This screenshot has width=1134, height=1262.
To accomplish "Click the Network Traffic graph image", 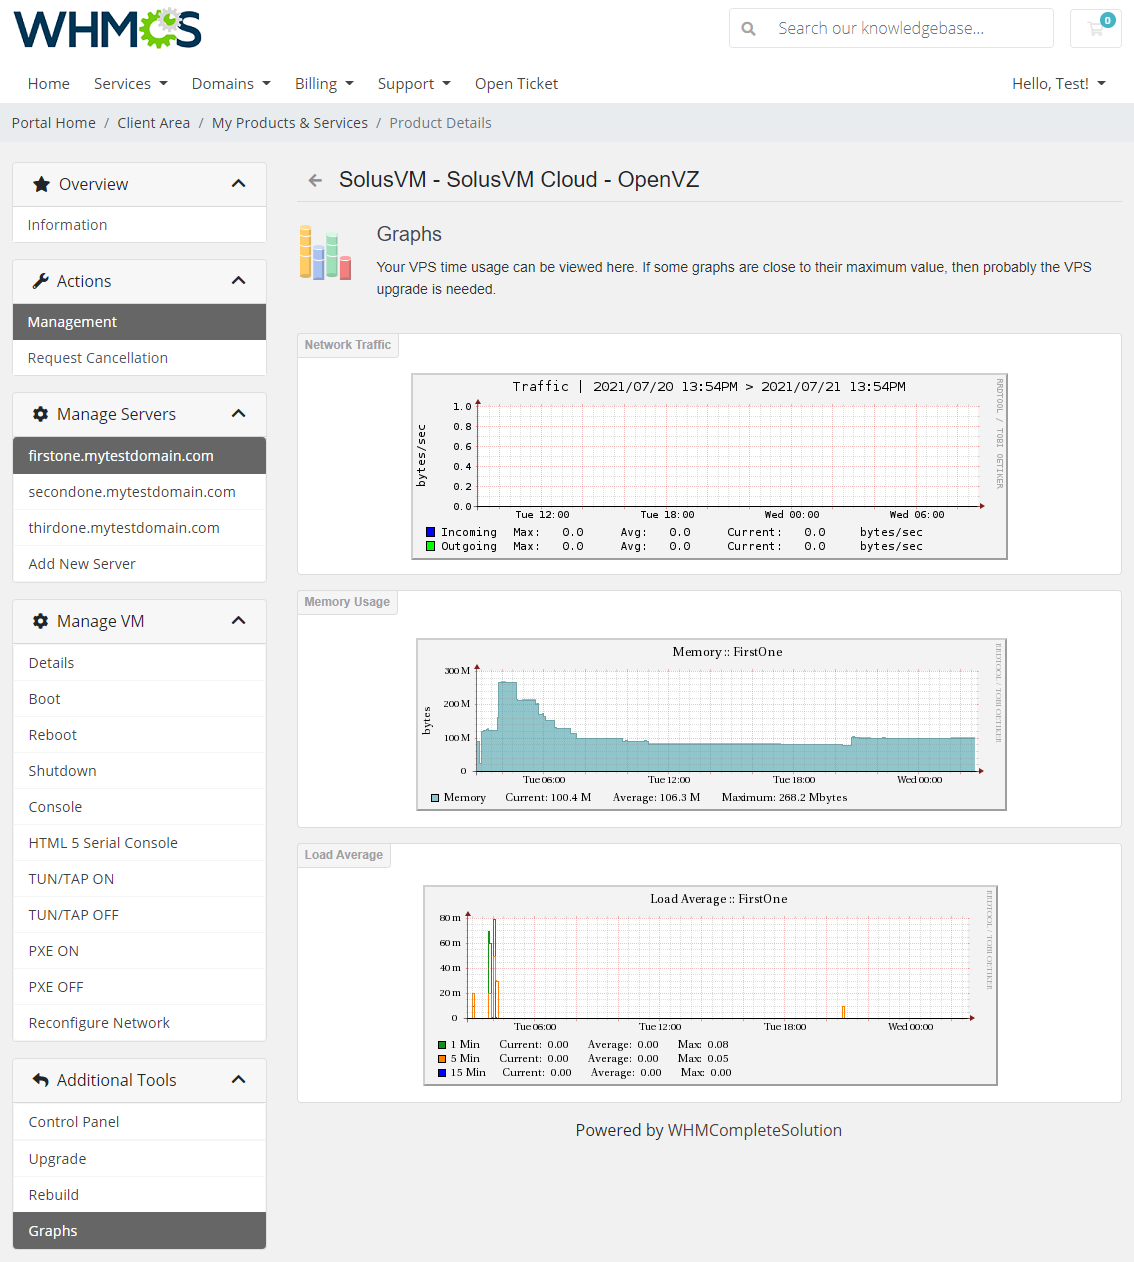I will (709, 466).
